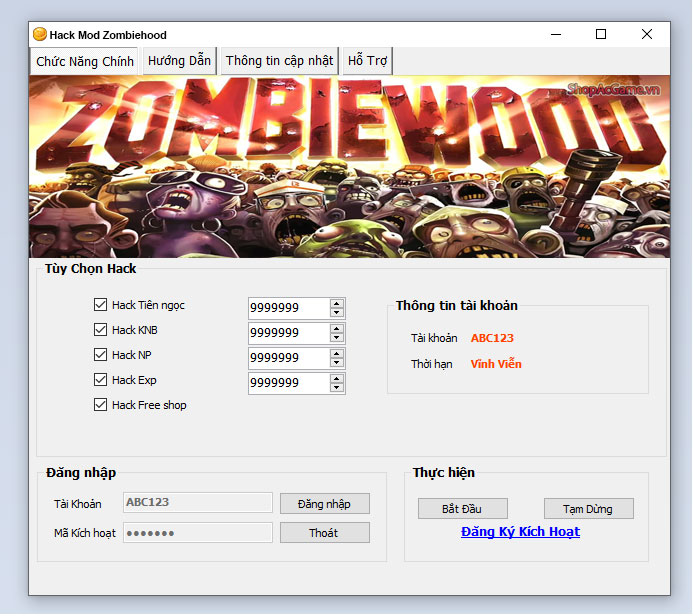This screenshot has height=616, width=693.
Task: Click the app icon in title bar
Action: point(40,35)
